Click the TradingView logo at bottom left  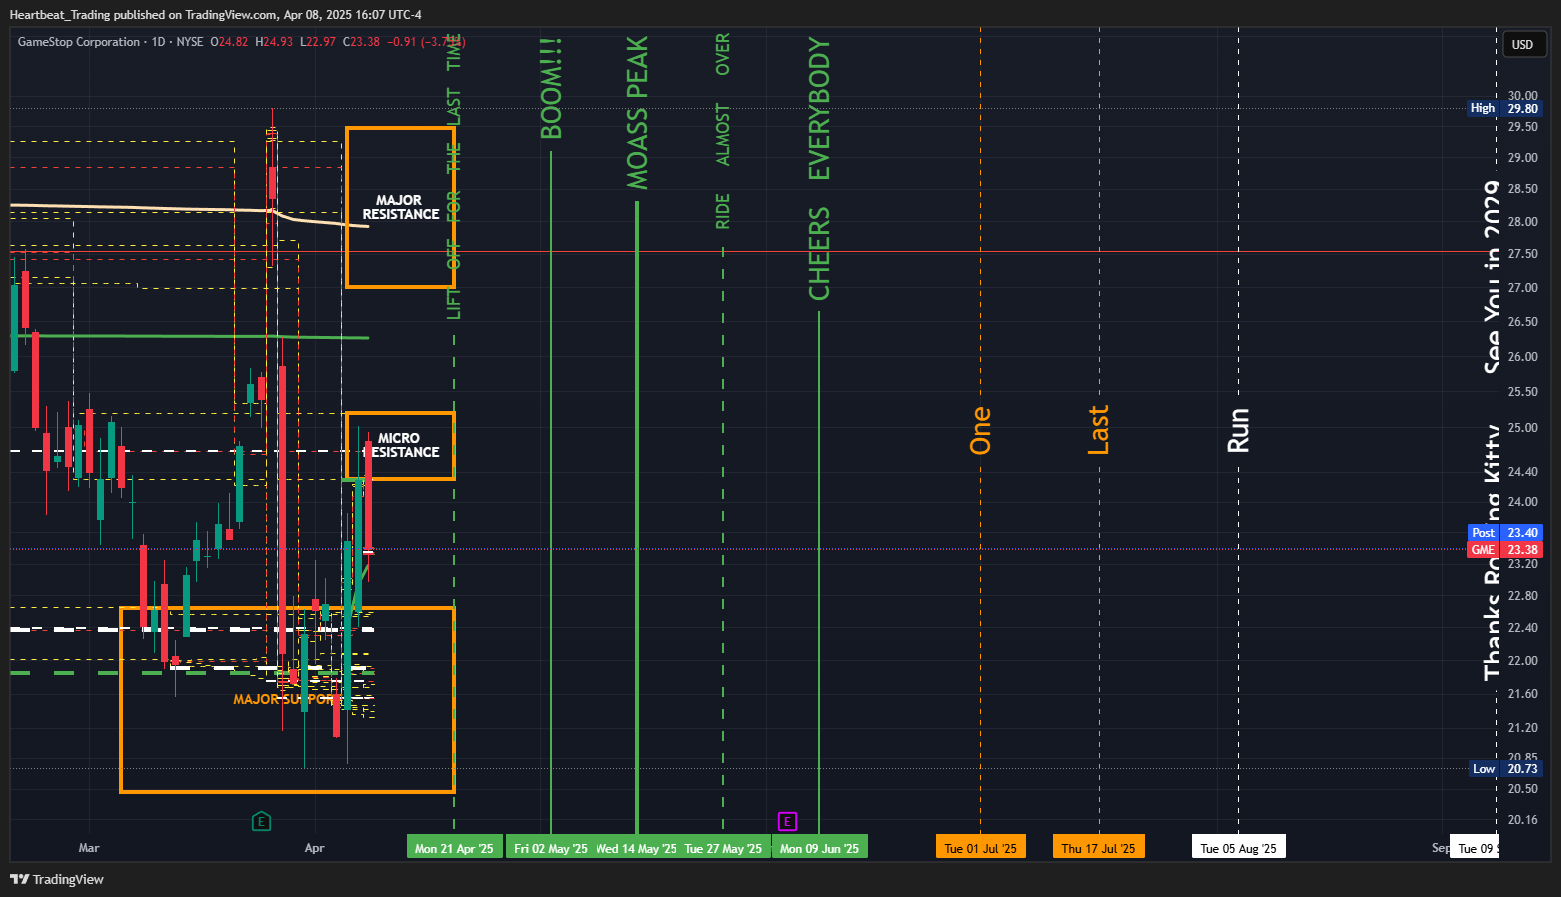point(57,879)
